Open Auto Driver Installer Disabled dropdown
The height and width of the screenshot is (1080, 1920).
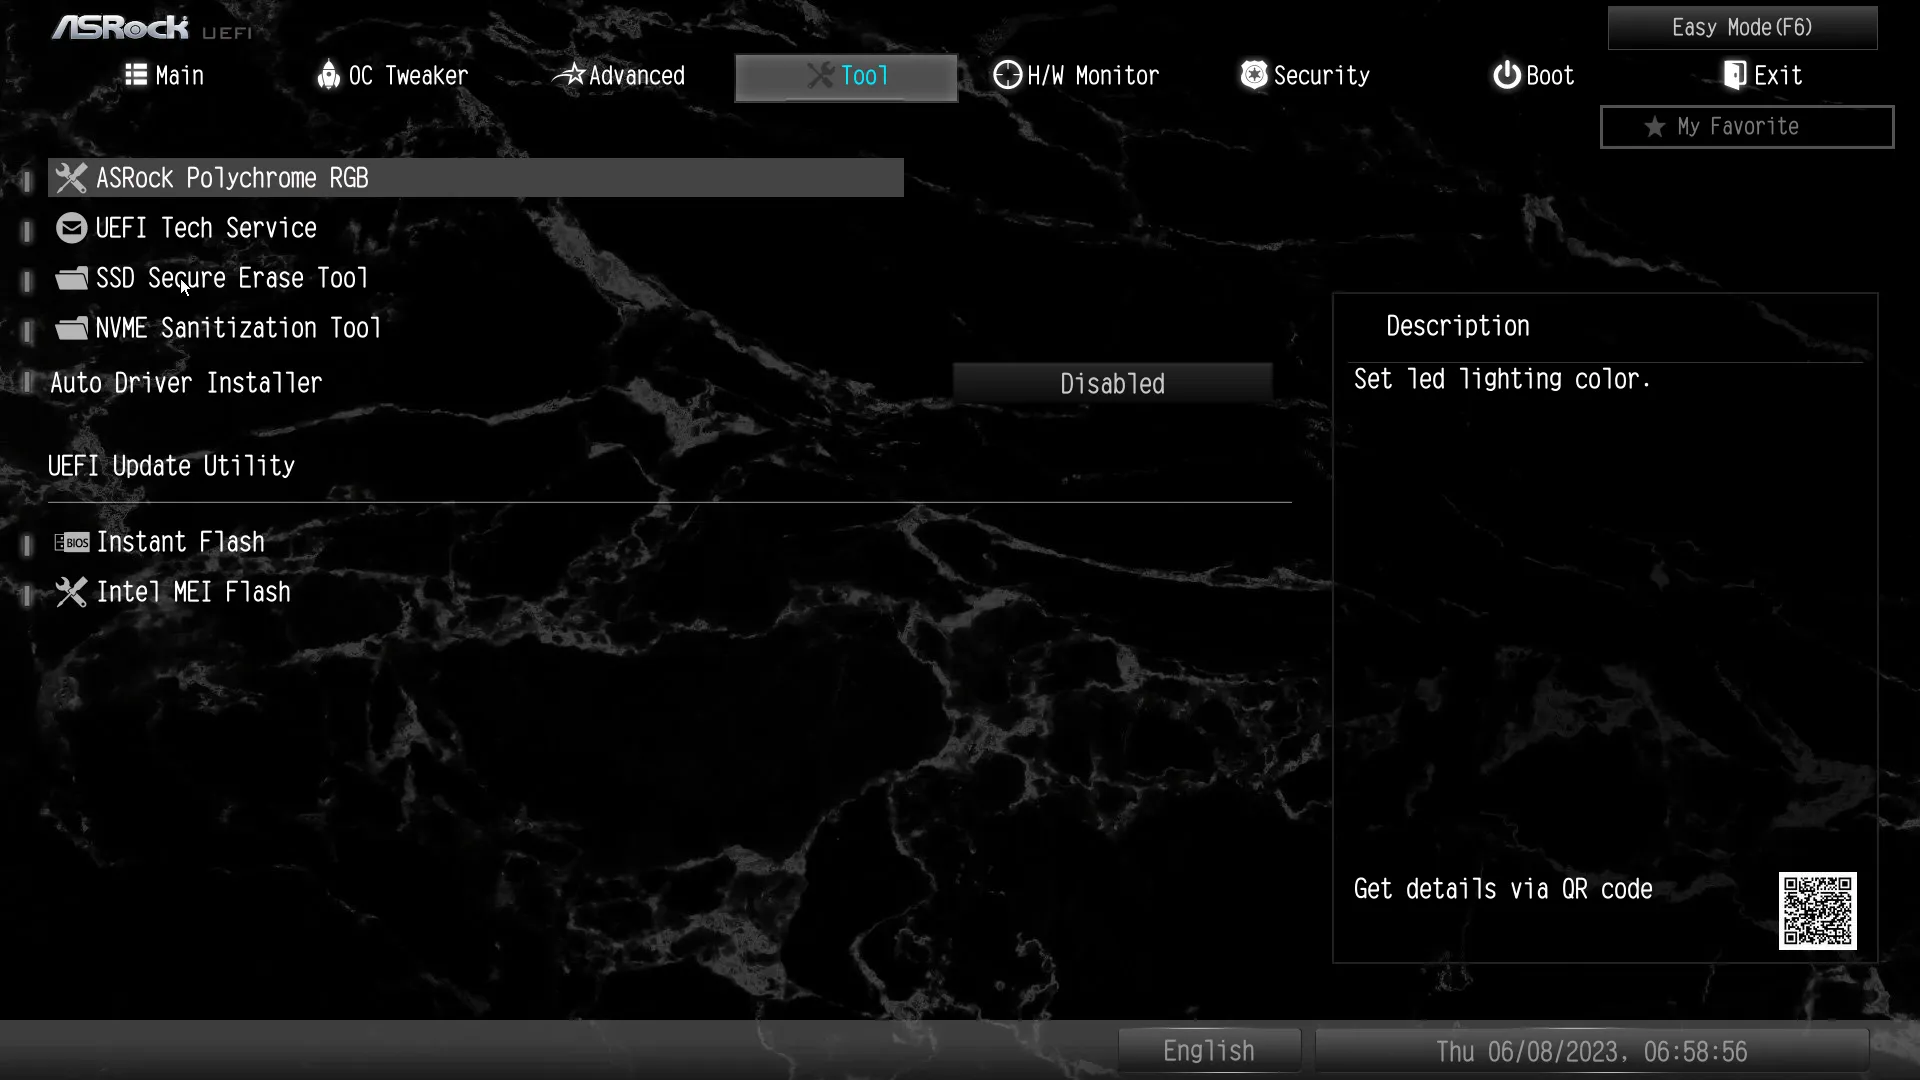pyautogui.click(x=1112, y=384)
